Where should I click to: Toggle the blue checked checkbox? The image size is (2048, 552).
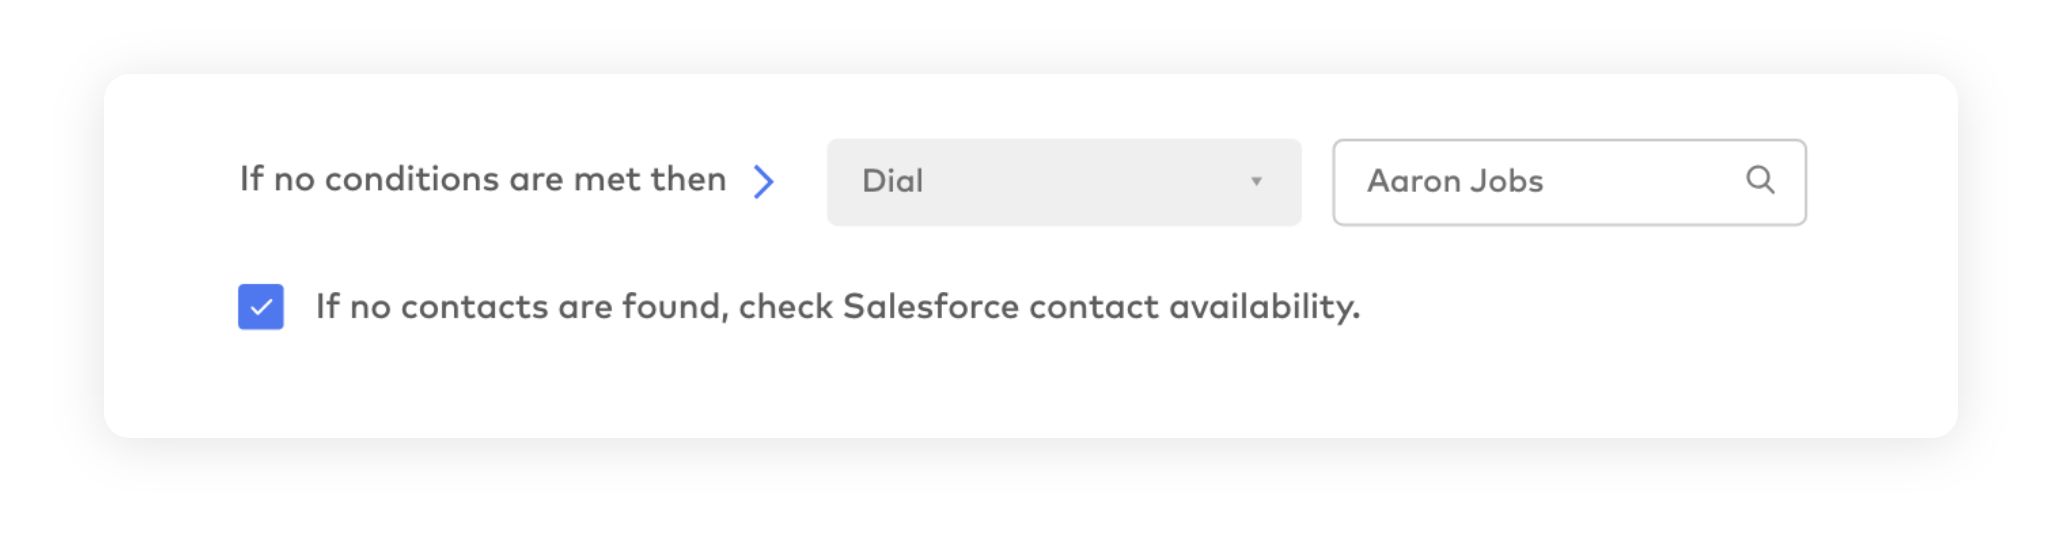261,307
